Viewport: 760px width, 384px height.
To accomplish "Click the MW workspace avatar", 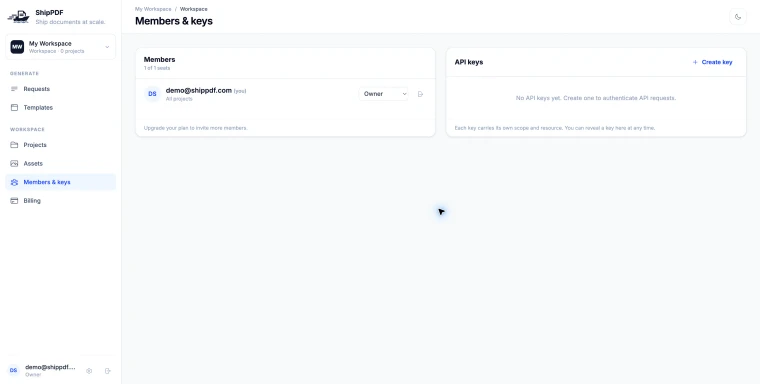I will (x=17, y=47).
